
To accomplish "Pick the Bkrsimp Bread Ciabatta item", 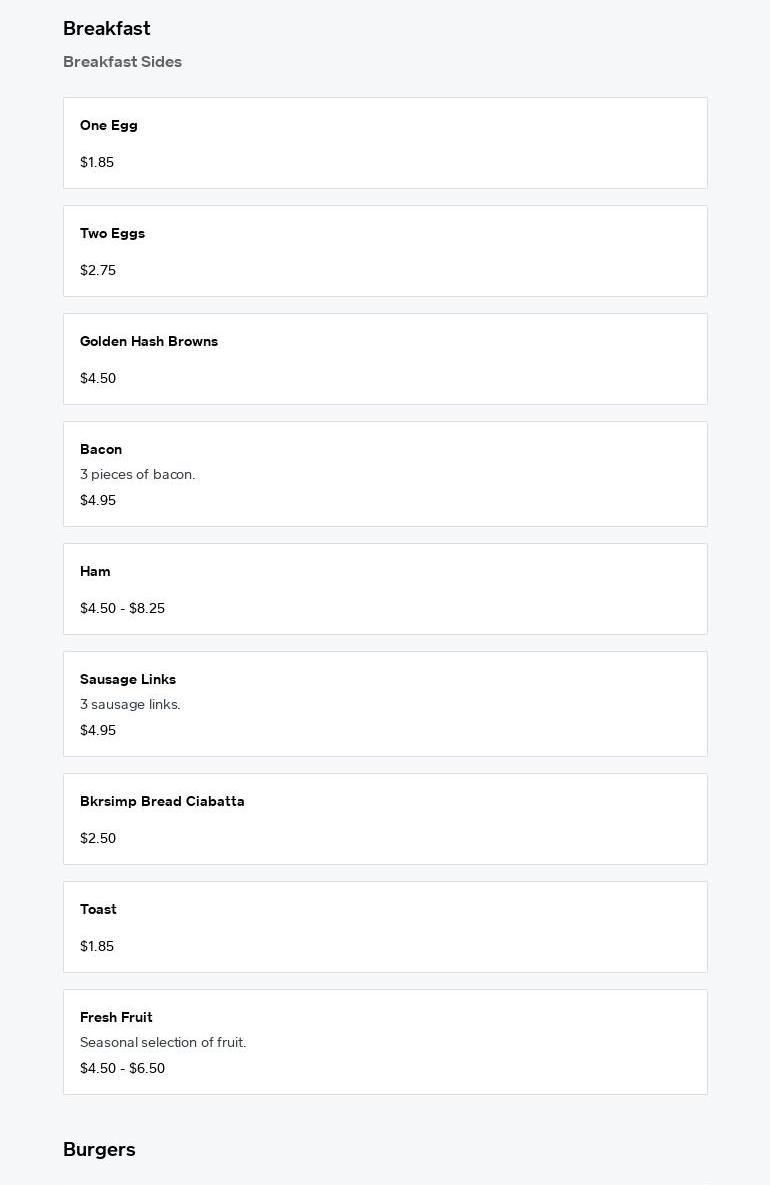I will coord(385,819).
